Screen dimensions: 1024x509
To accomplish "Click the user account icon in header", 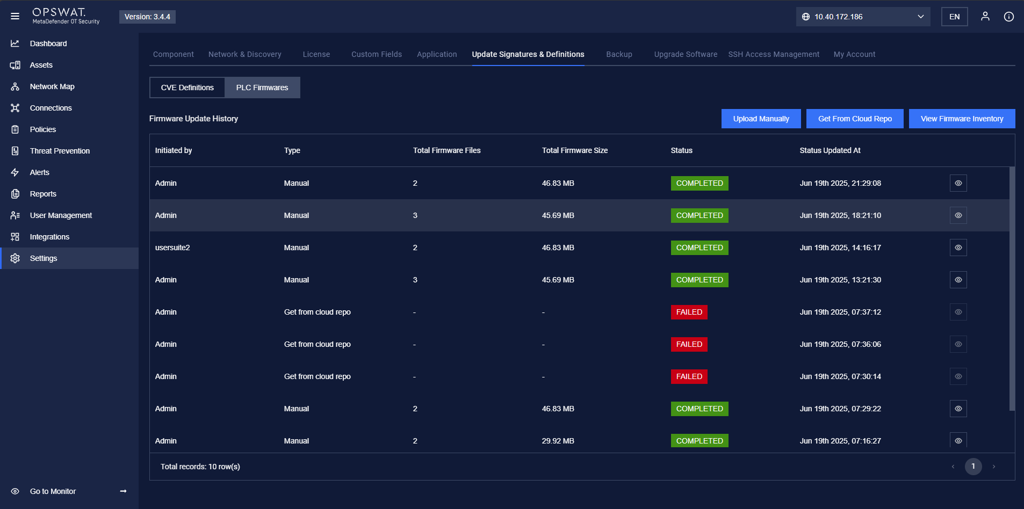I will click(985, 16).
